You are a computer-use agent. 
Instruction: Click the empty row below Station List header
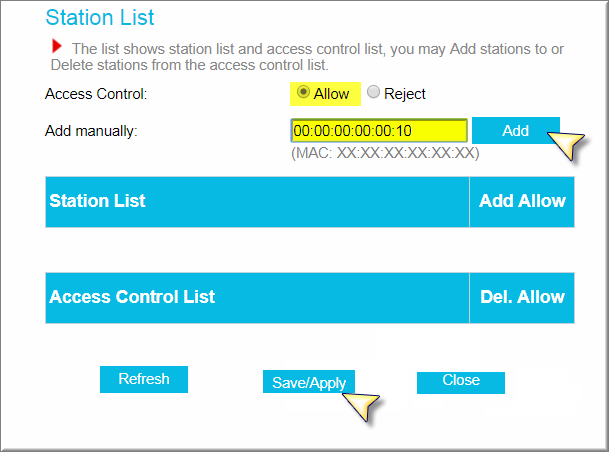click(x=310, y=250)
